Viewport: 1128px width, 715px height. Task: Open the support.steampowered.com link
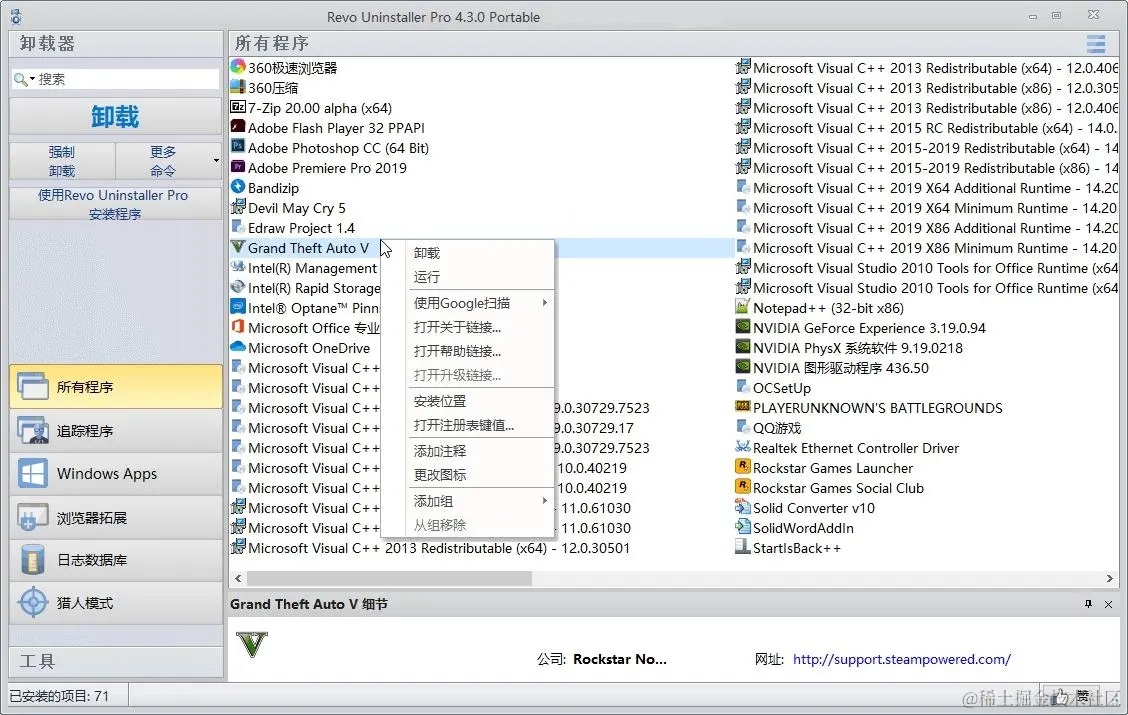click(901, 659)
